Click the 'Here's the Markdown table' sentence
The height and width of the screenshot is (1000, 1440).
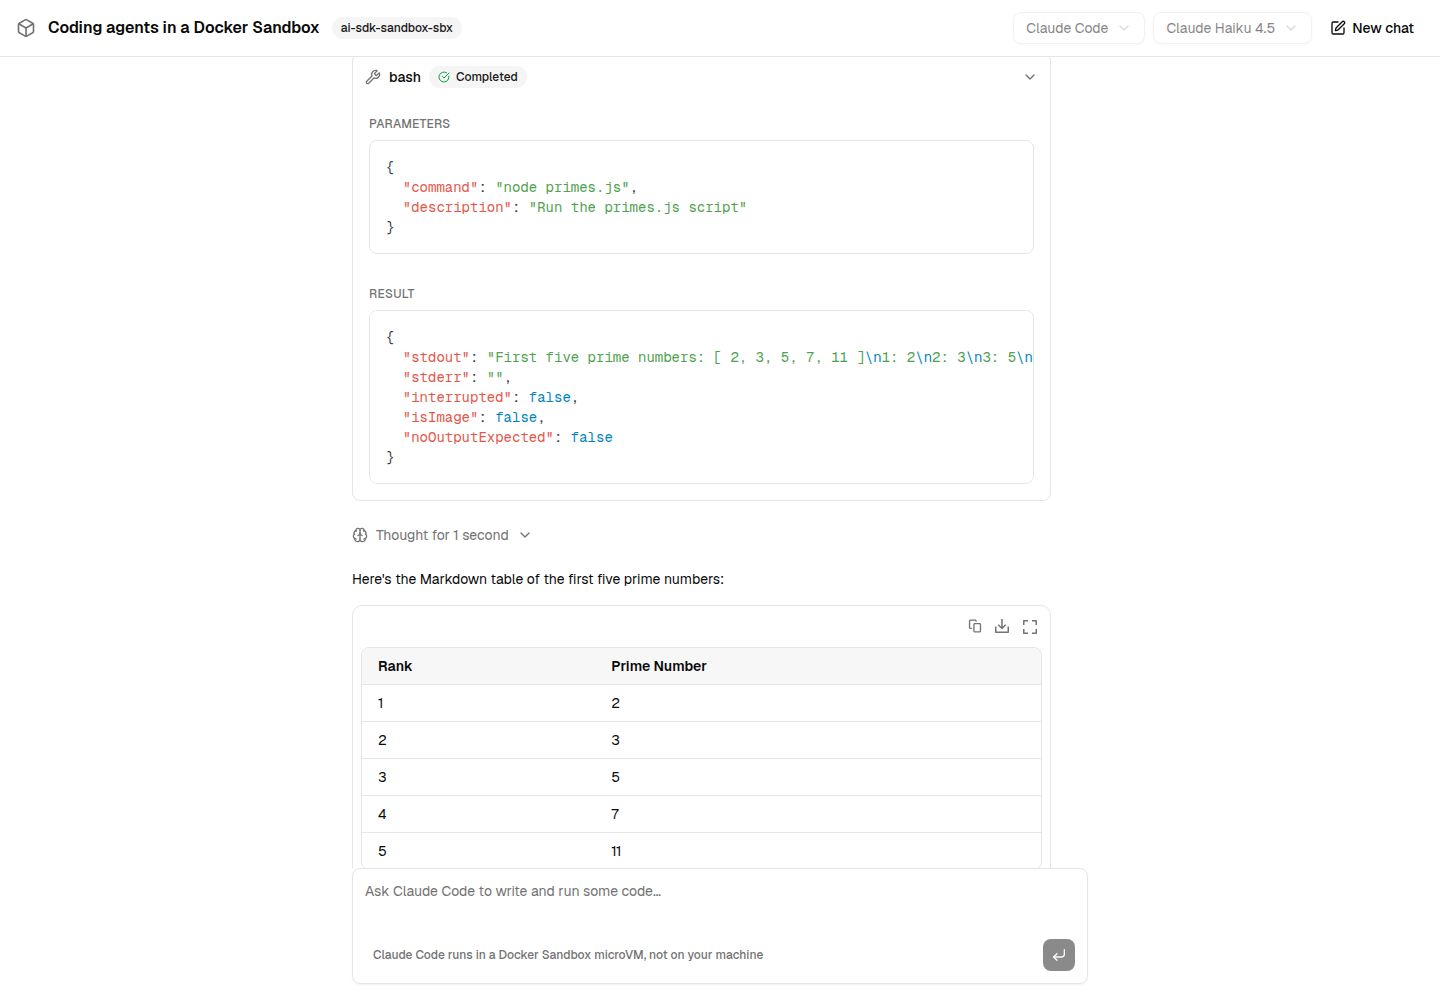click(x=538, y=579)
